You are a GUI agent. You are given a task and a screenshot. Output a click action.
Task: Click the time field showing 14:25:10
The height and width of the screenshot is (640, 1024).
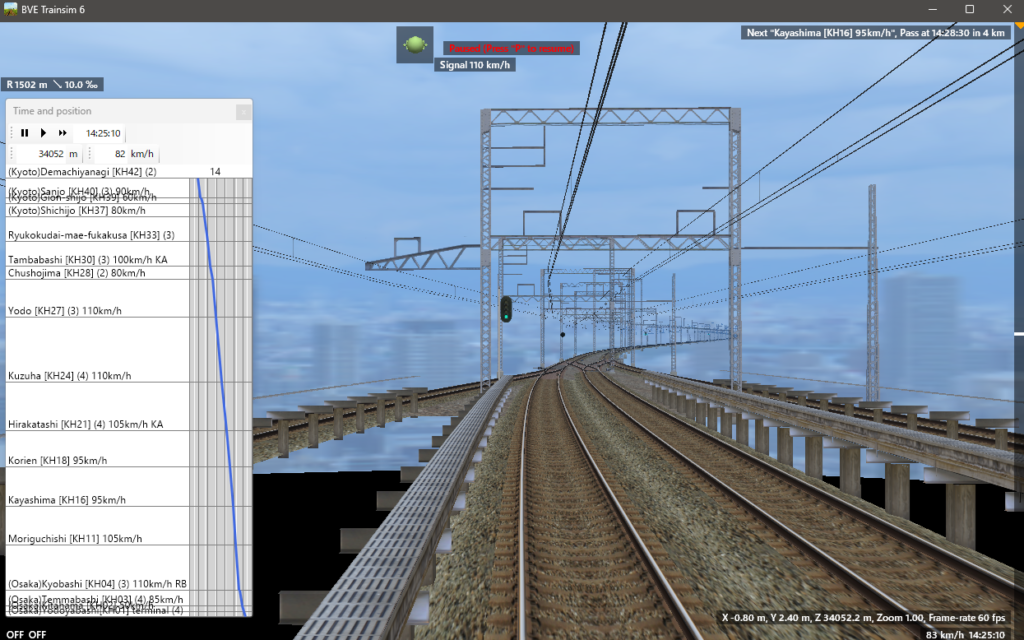[x=102, y=133]
